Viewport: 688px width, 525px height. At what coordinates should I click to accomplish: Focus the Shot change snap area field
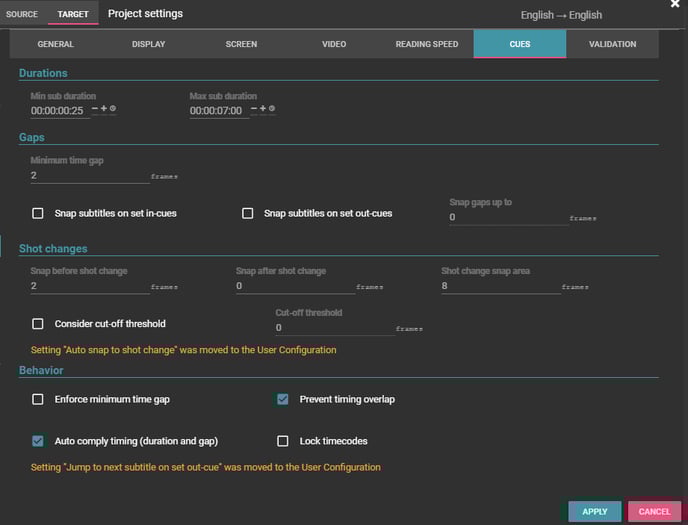point(500,286)
